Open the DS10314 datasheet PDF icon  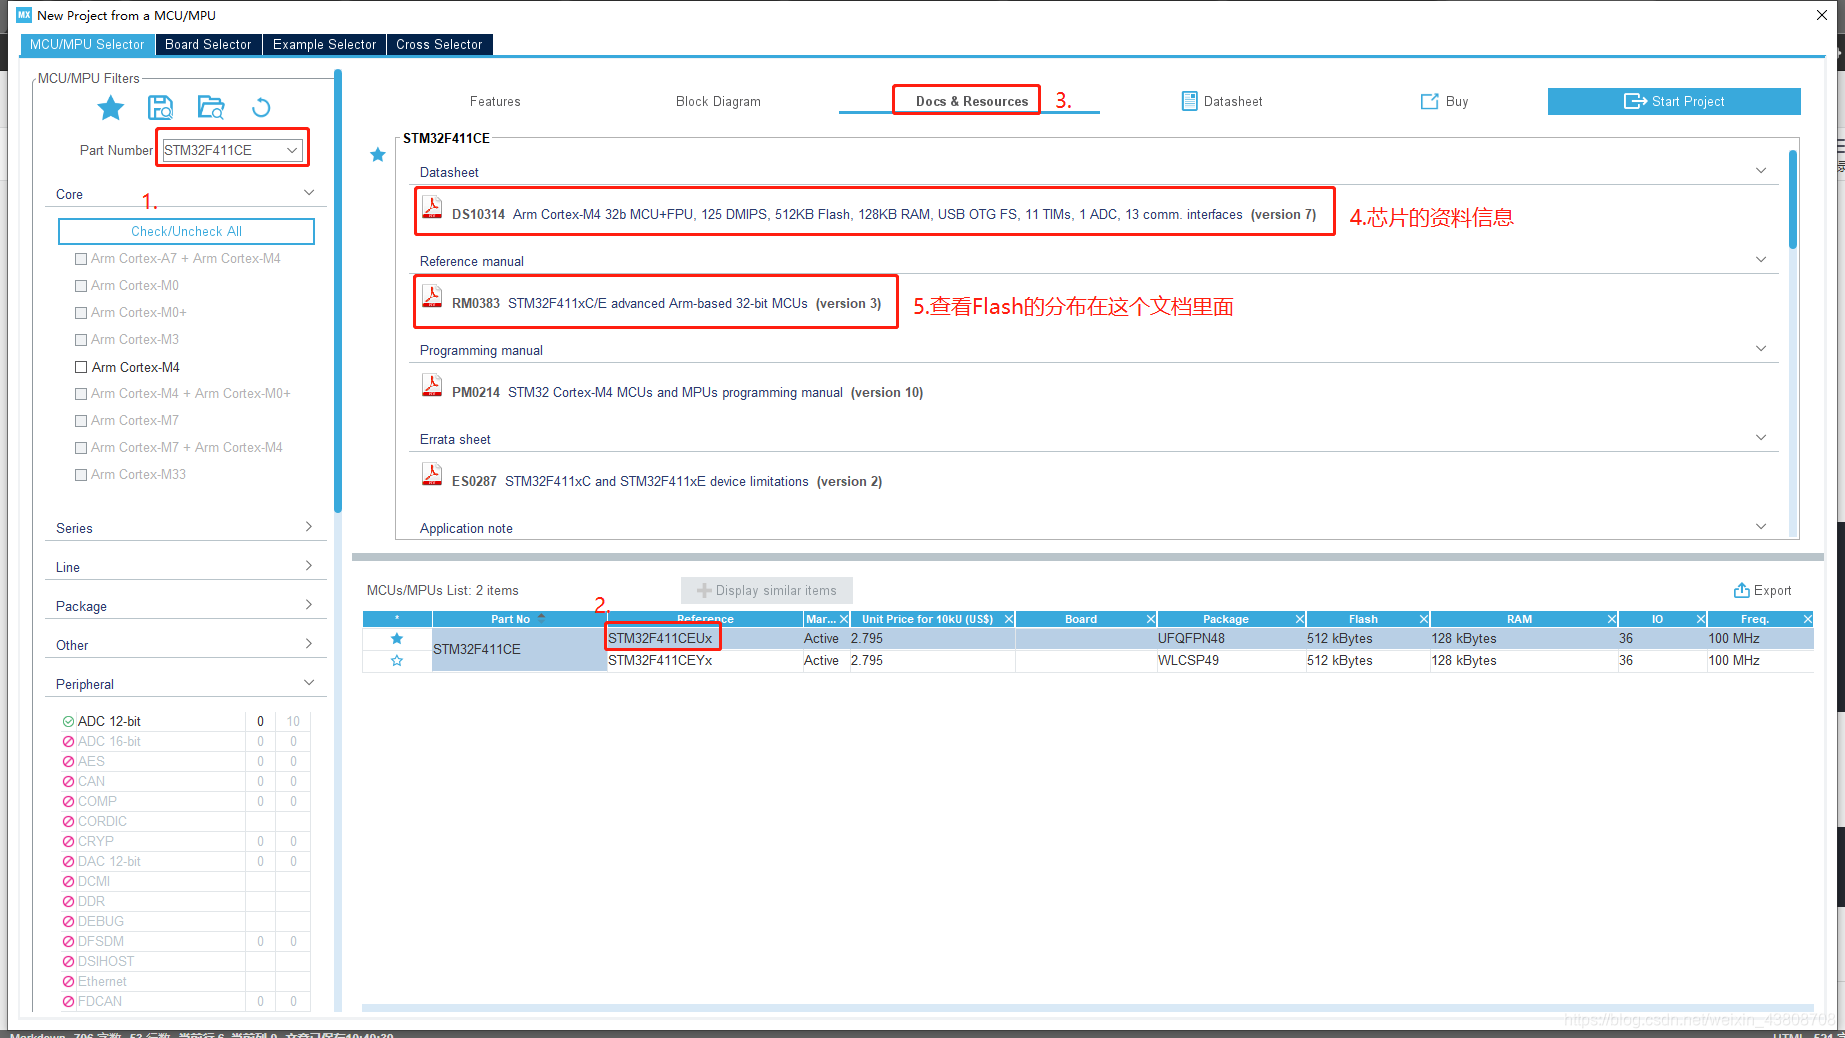(x=432, y=207)
